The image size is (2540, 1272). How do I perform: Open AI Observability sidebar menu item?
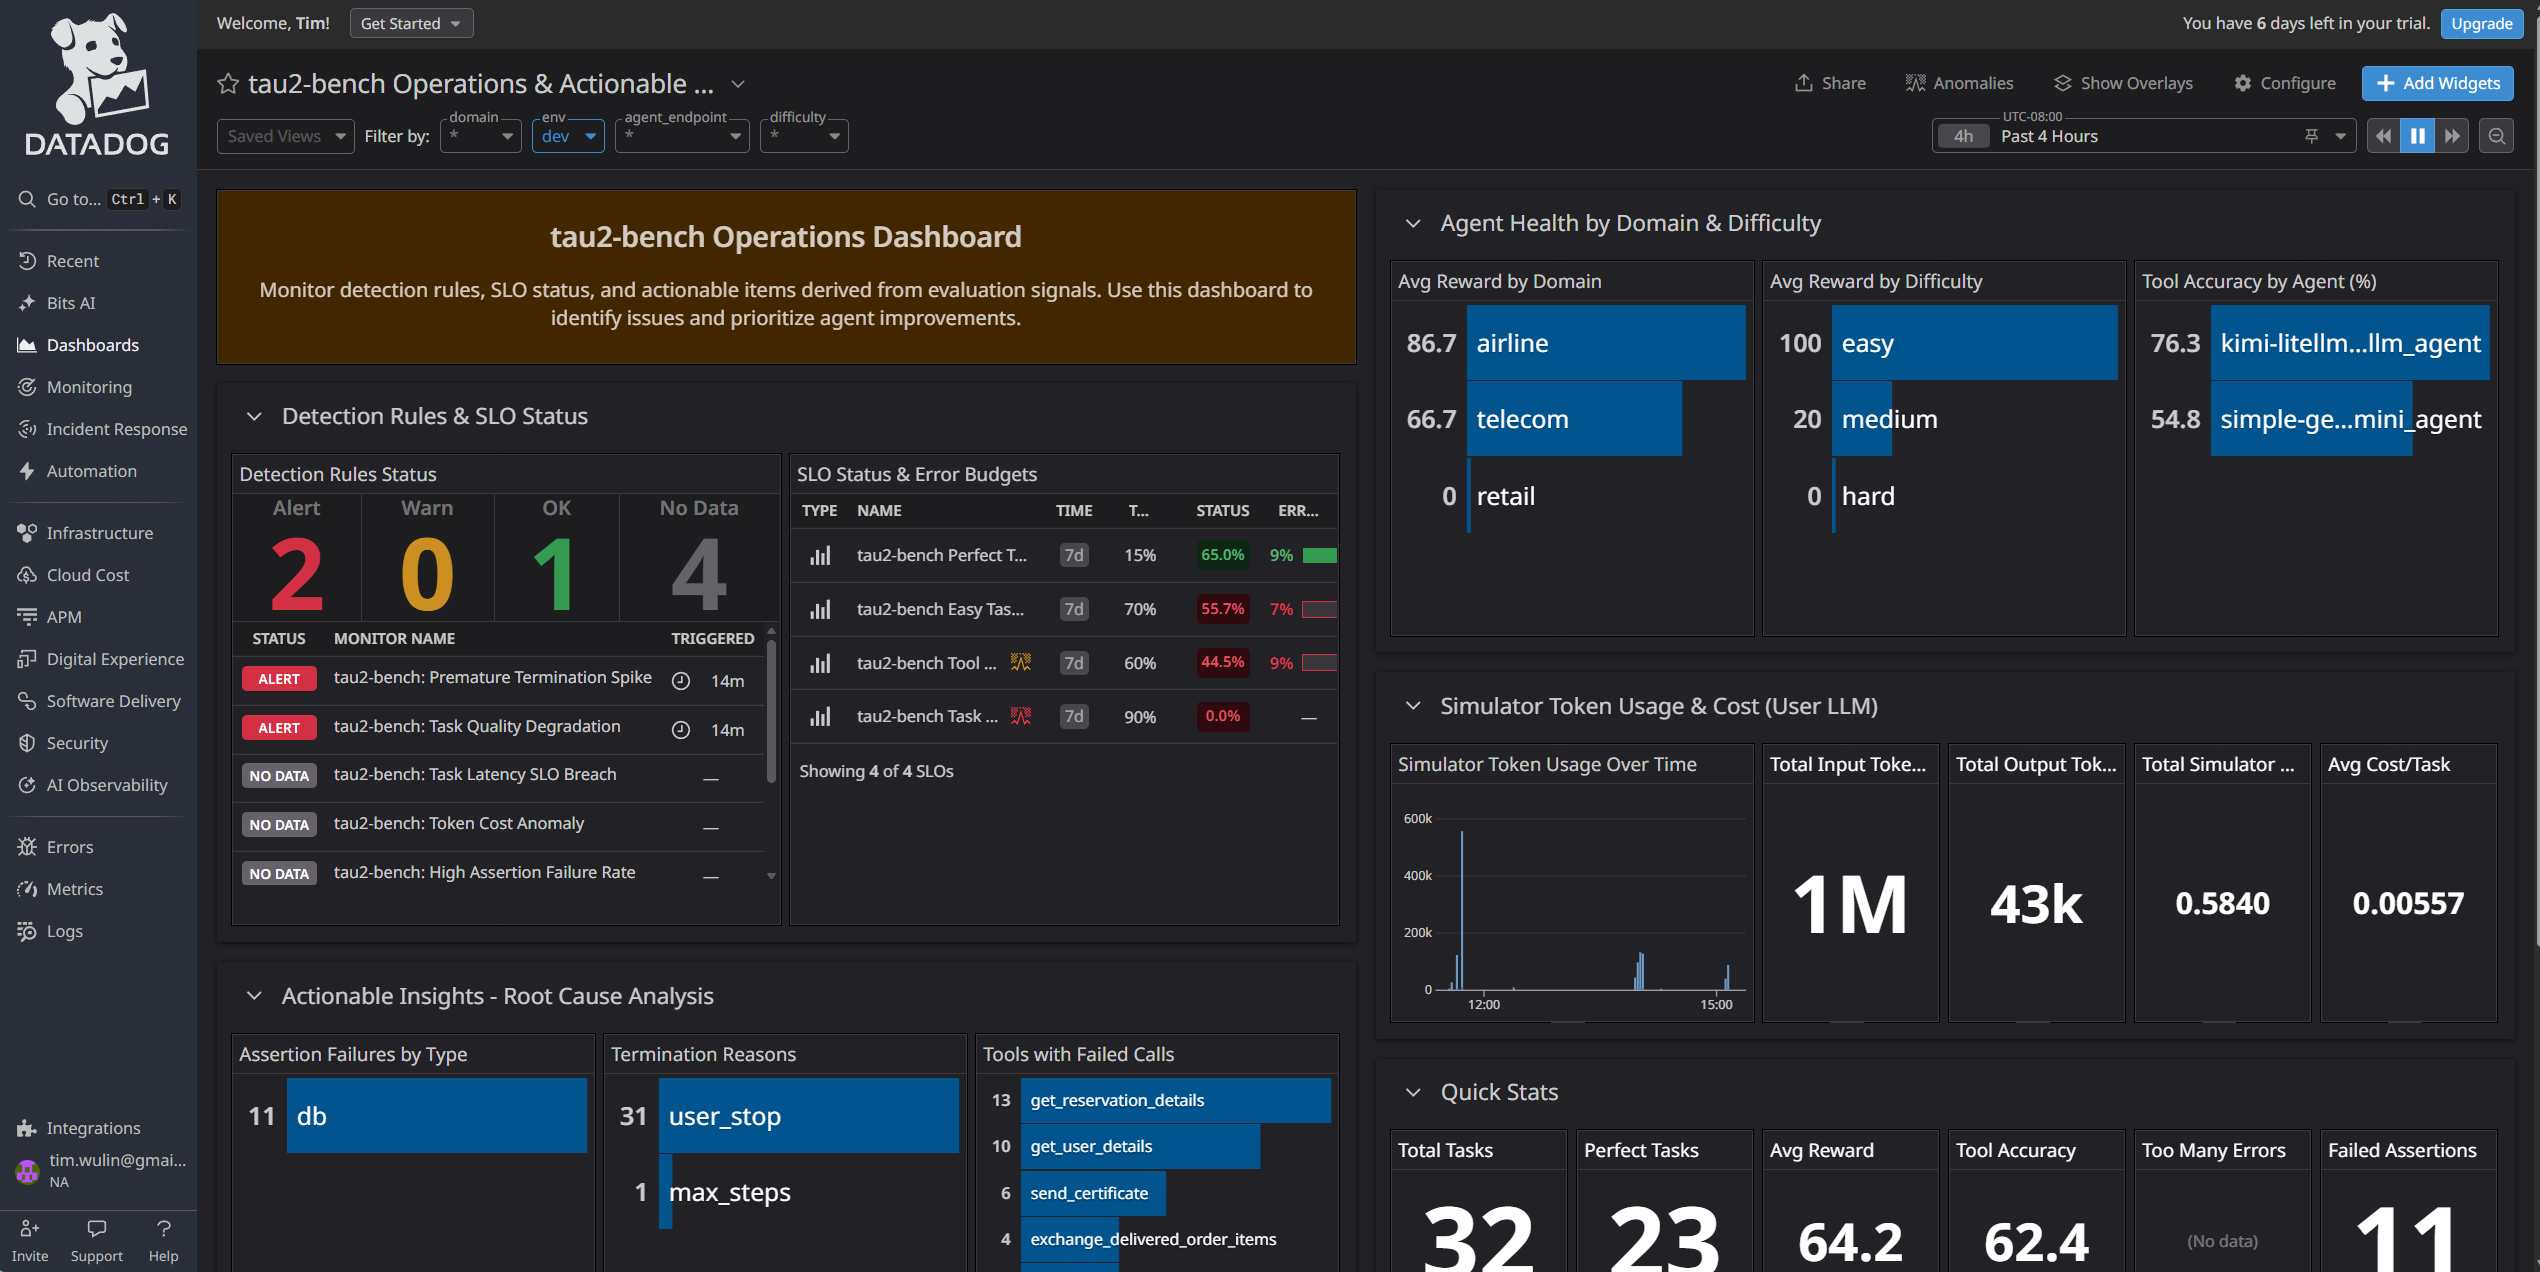(x=107, y=785)
